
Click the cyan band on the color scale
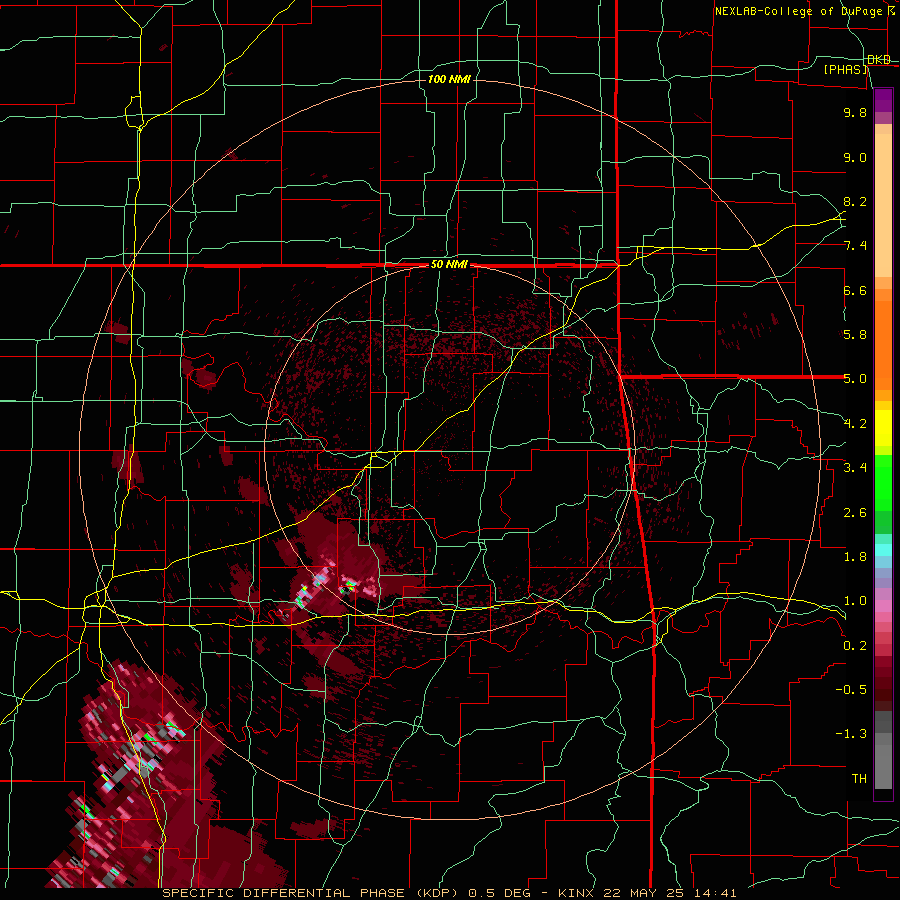[883, 549]
